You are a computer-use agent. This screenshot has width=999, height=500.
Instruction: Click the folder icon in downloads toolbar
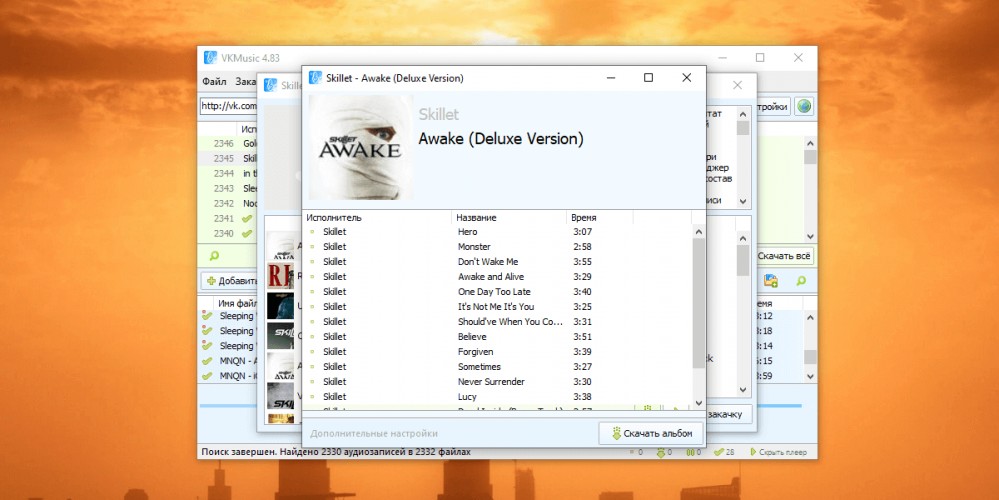point(771,280)
